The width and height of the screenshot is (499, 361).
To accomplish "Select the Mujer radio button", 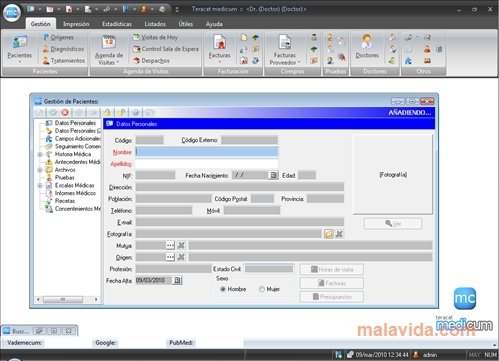I will point(262,289).
